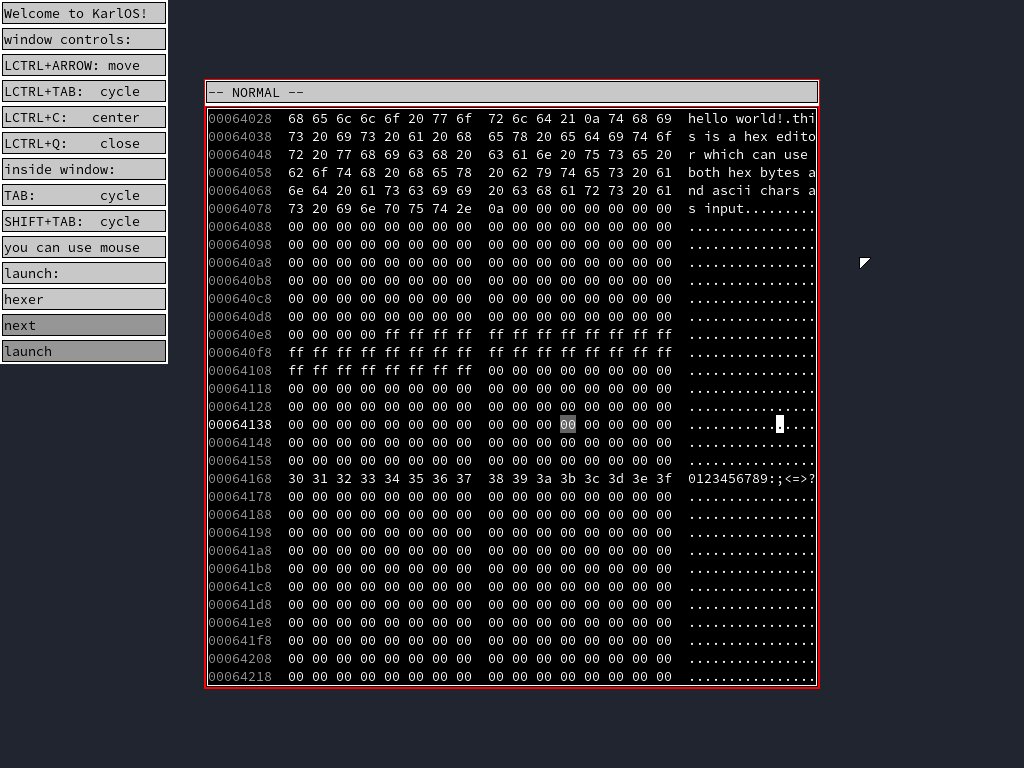Click the last 00 byte at row 00064218
This screenshot has height=768, width=1024.
pos(664,677)
